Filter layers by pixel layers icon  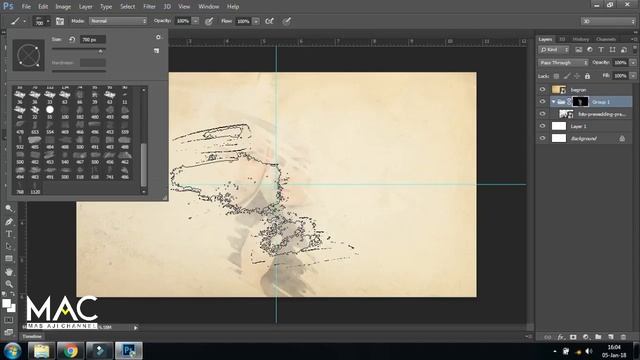point(578,50)
